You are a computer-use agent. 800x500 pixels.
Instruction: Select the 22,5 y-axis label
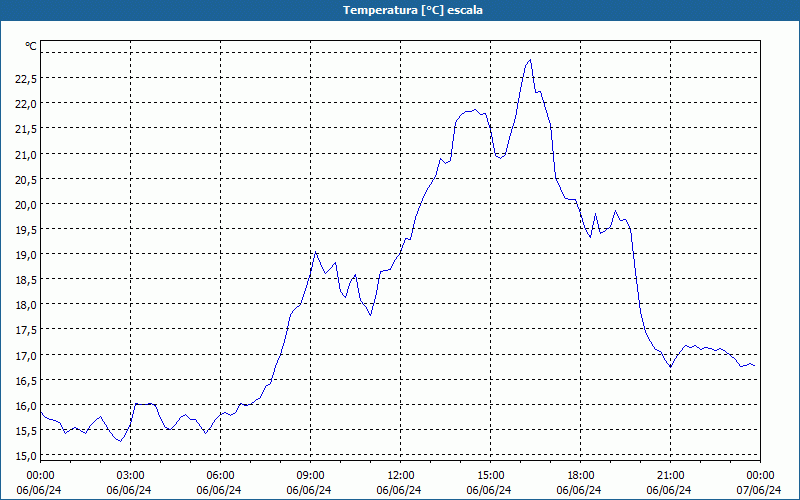click(x=25, y=79)
